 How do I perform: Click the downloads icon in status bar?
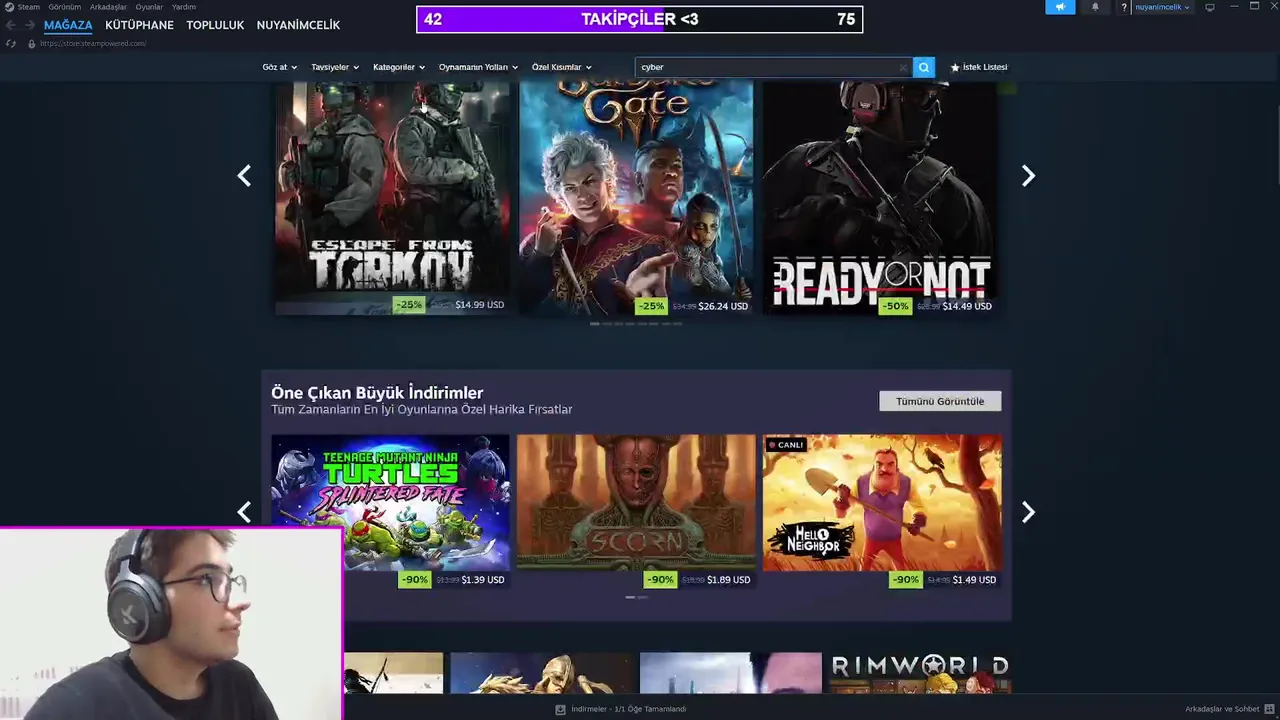[560, 709]
